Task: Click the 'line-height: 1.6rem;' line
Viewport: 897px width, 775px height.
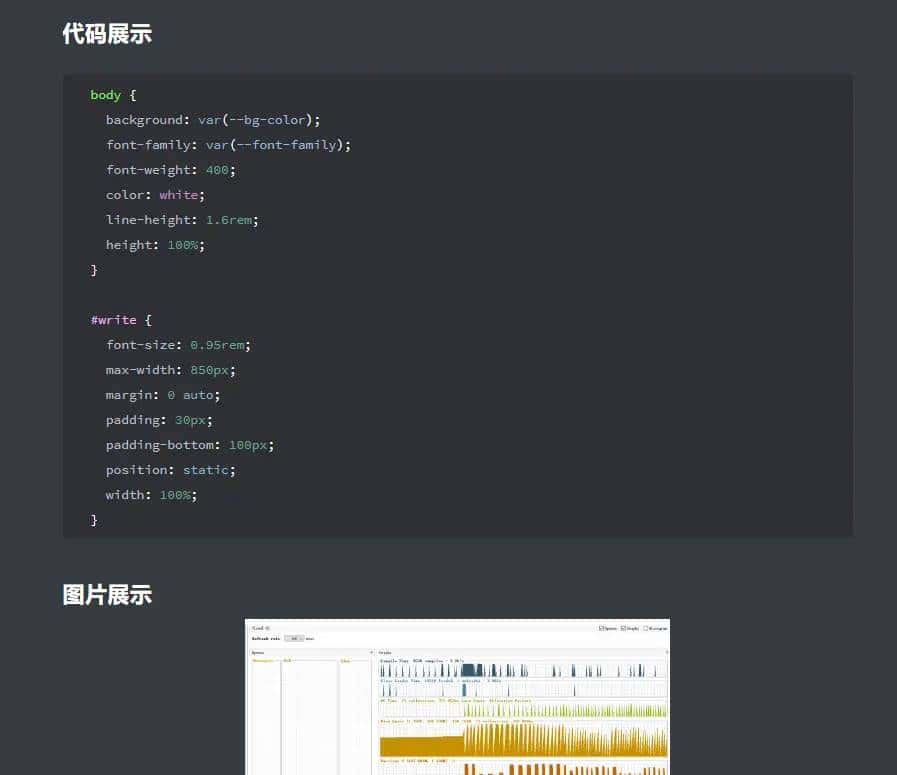Action: (x=182, y=220)
